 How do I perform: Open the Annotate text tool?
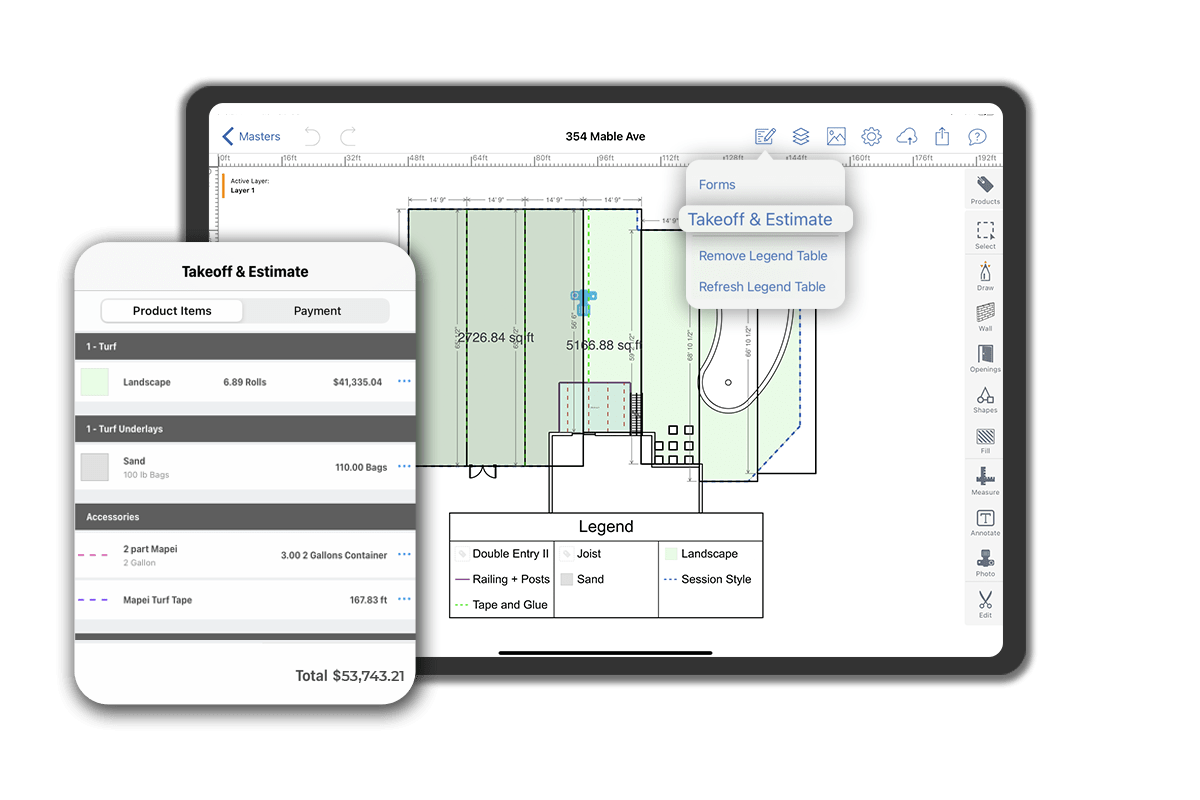[984, 520]
